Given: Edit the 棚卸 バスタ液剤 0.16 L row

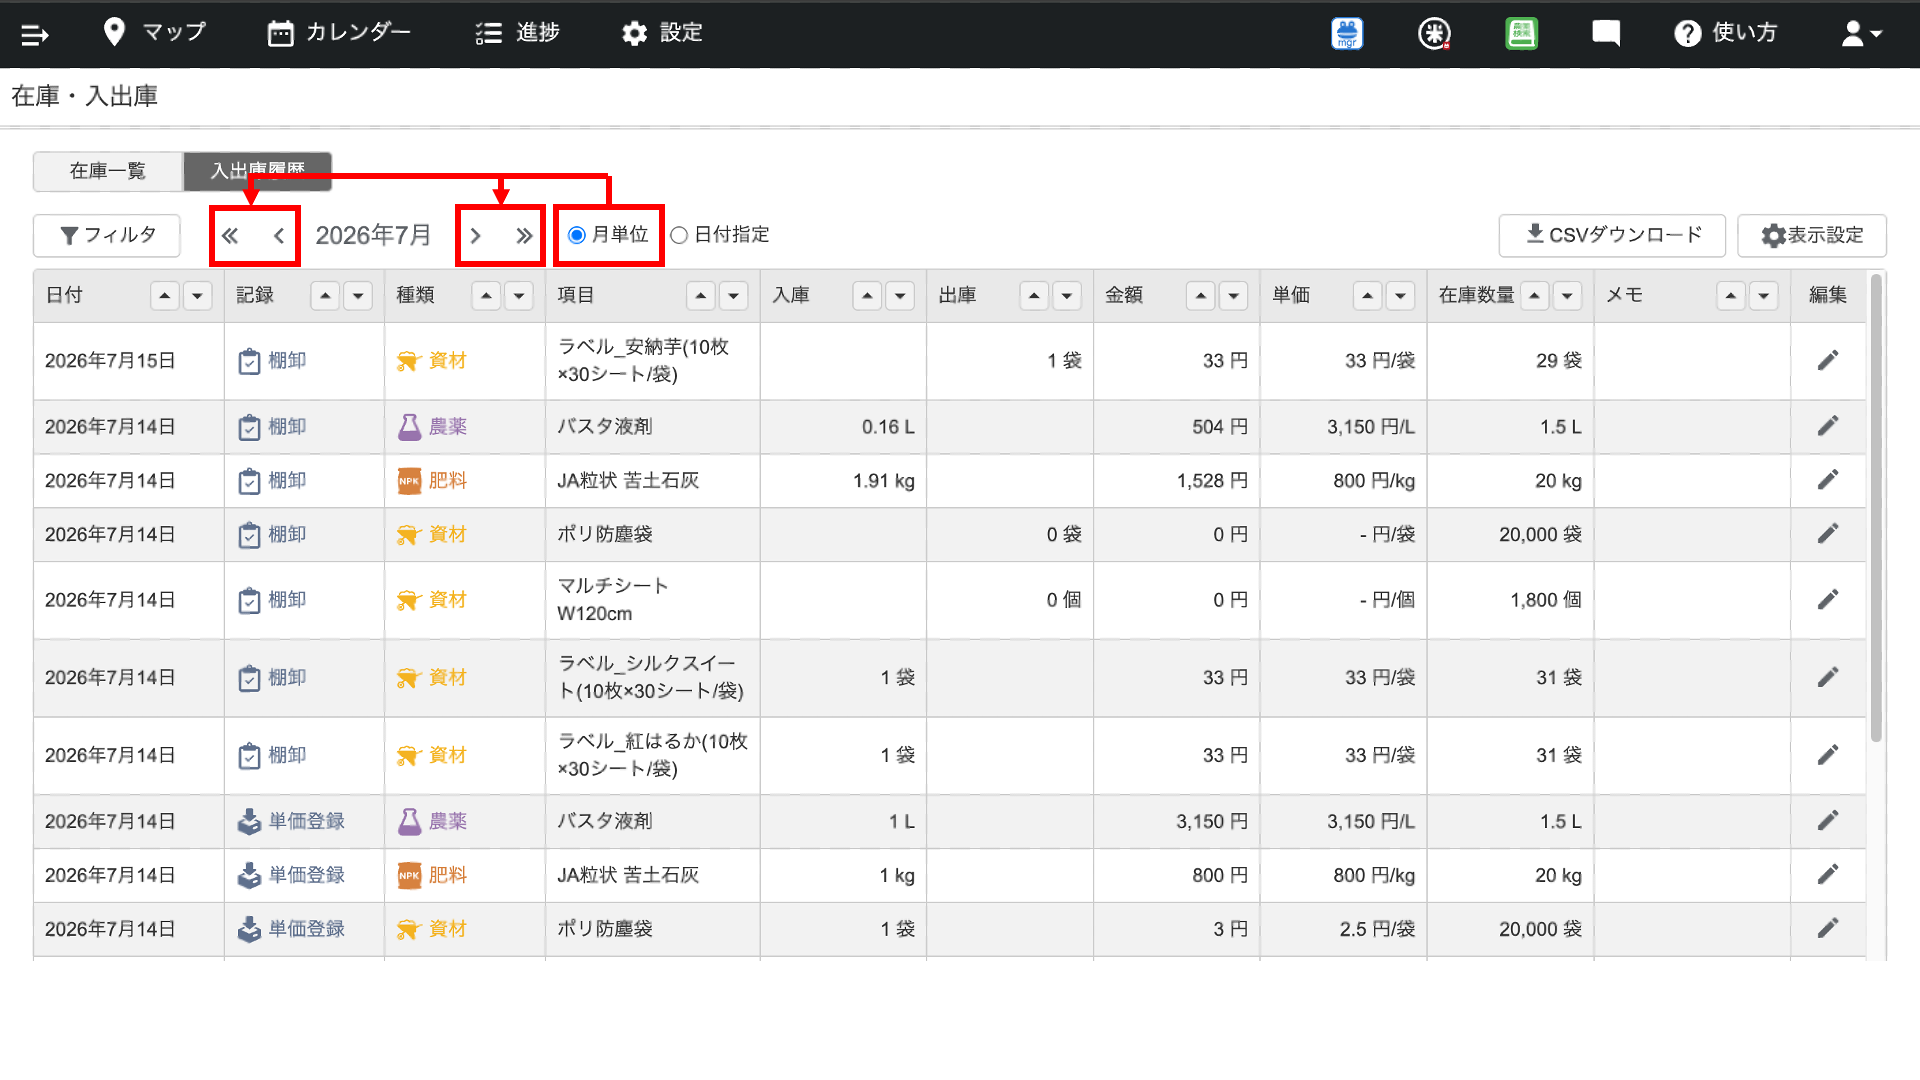Looking at the screenshot, I should pyautogui.click(x=1828, y=426).
